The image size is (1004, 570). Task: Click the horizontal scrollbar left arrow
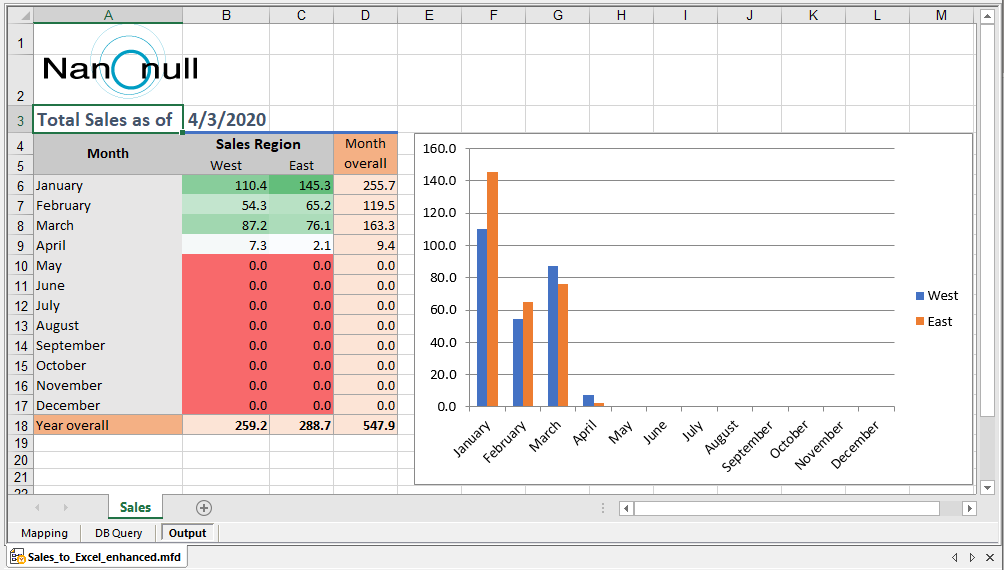(x=626, y=508)
